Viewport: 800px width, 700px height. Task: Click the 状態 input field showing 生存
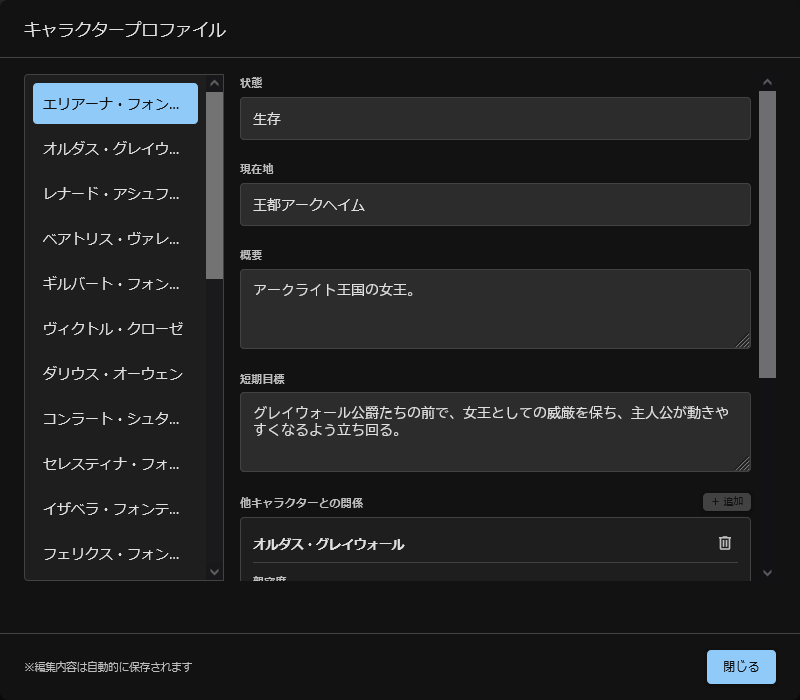pos(495,119)
